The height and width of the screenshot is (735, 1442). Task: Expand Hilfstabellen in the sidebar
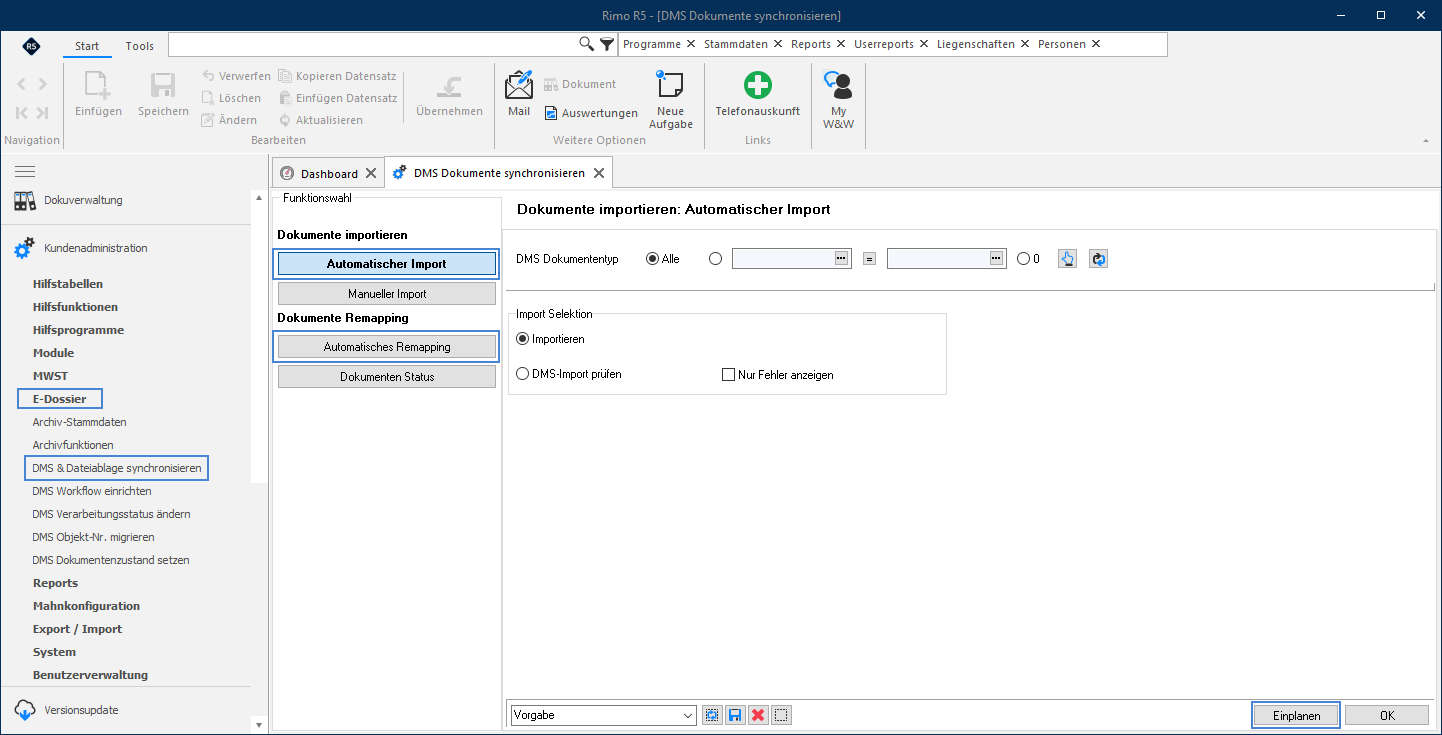[x=68, y=284]
